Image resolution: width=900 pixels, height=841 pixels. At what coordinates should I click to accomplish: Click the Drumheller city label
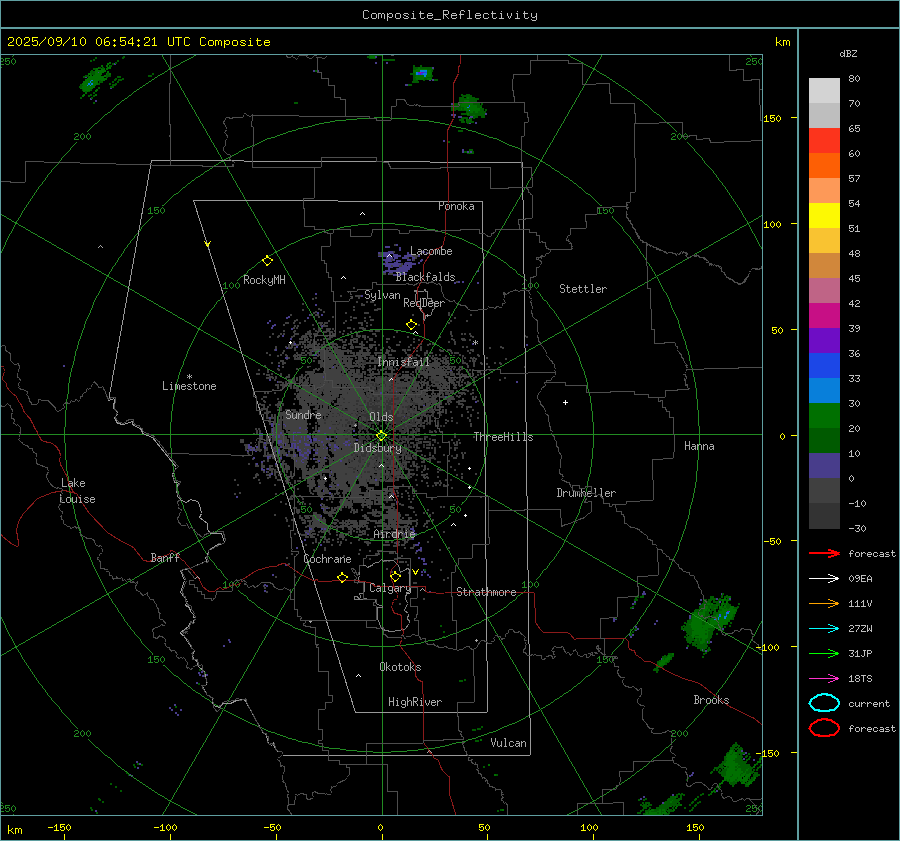(x=586, y=493)
